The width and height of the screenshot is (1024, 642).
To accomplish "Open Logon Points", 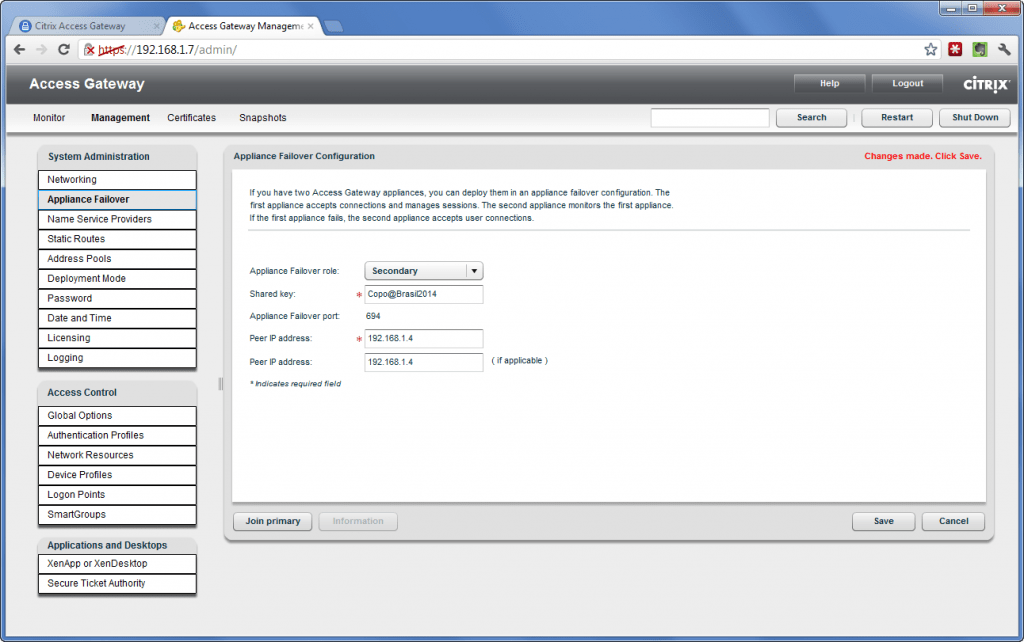I will coord(117,494).
